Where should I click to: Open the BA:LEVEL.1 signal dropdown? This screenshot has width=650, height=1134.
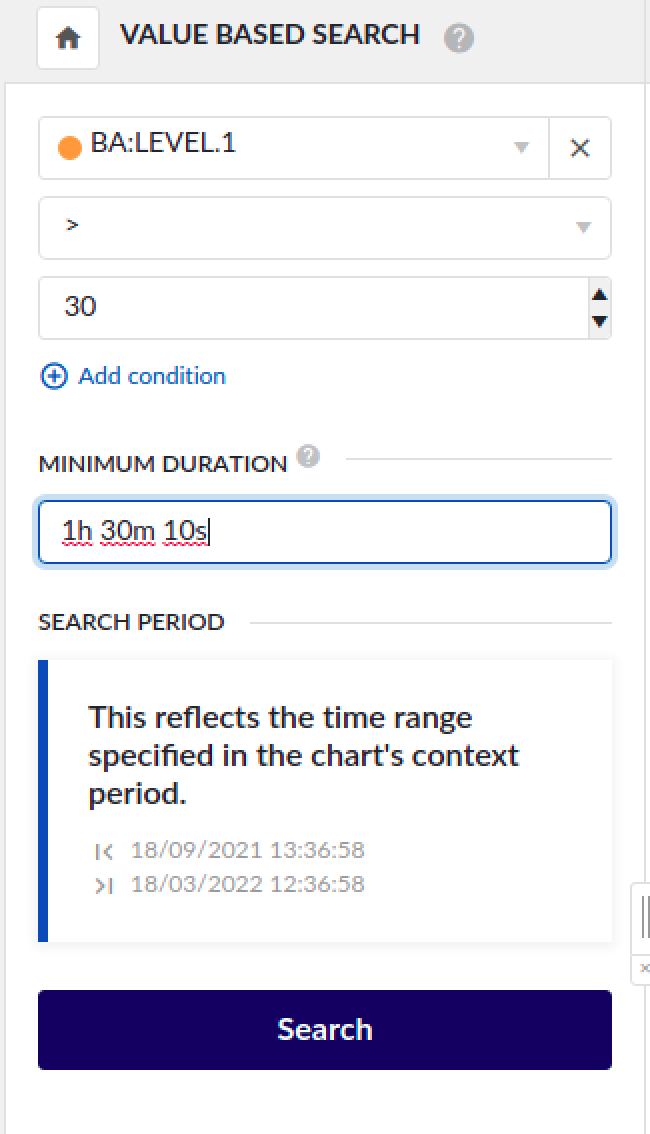point(521,147)
